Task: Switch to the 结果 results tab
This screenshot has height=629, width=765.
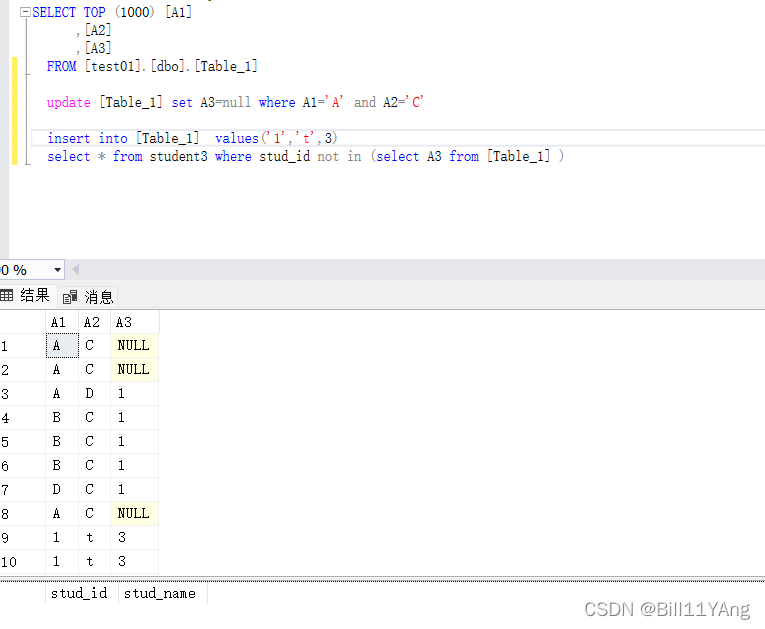Action: click(x=28, y=296)
